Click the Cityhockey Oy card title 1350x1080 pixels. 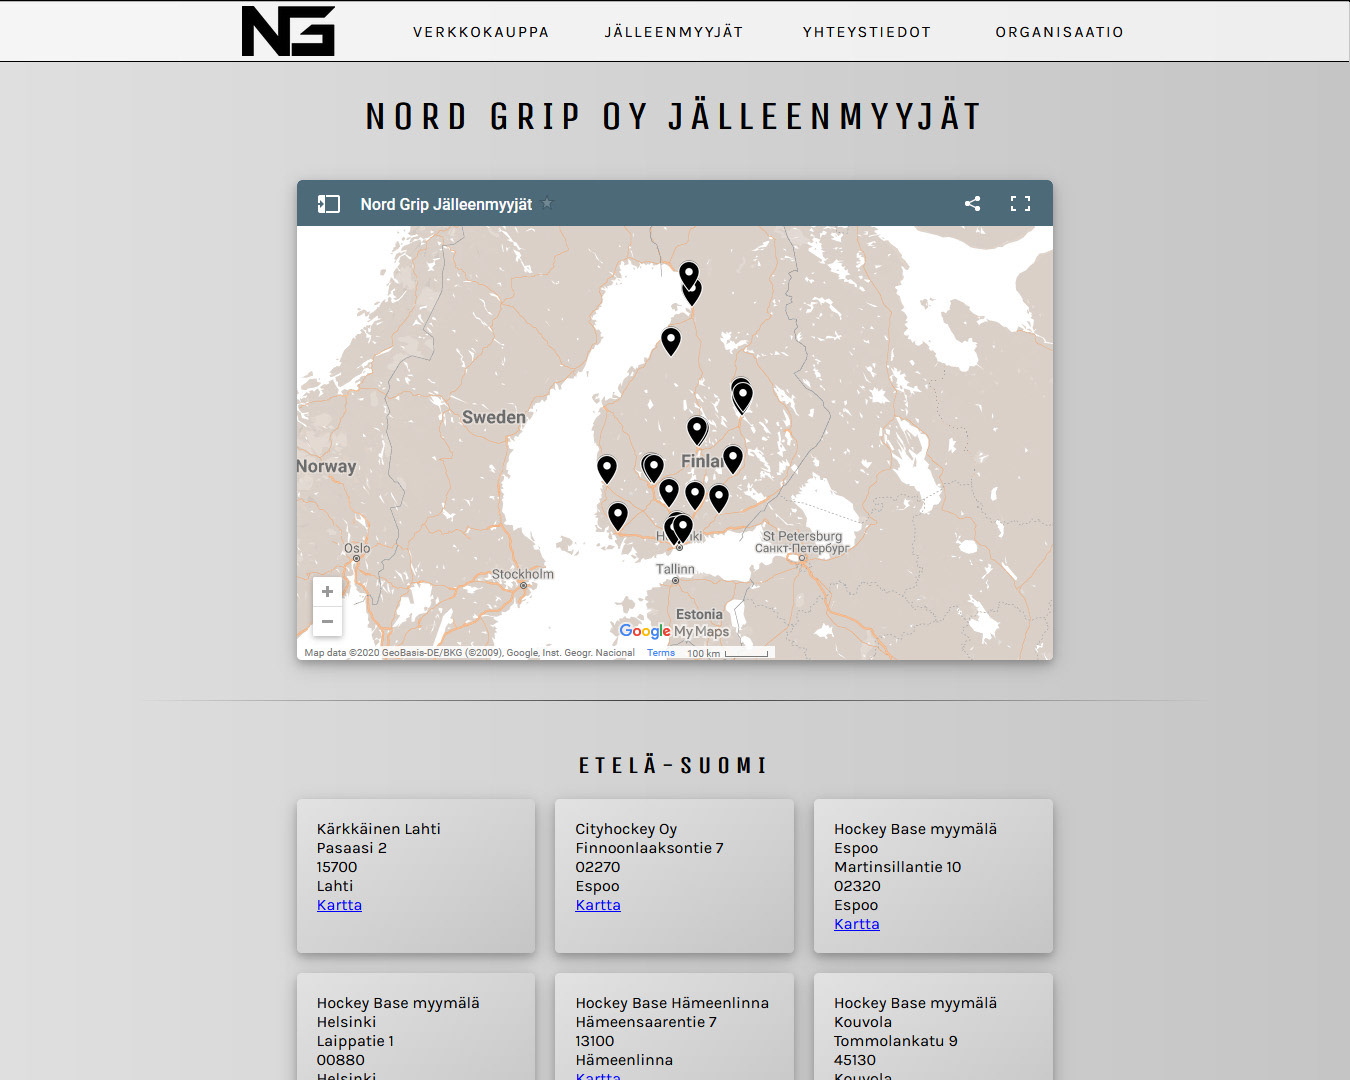point(626,829)
